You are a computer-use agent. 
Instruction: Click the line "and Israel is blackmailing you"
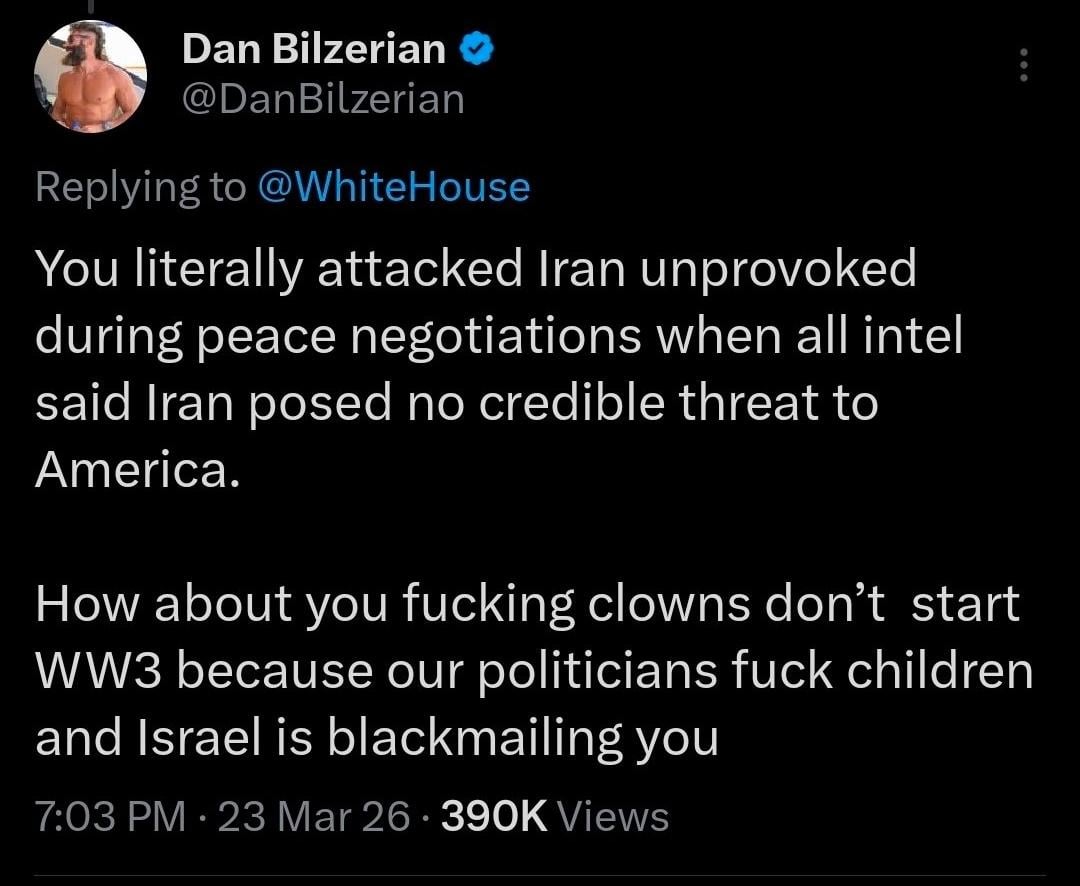point(376,738)
